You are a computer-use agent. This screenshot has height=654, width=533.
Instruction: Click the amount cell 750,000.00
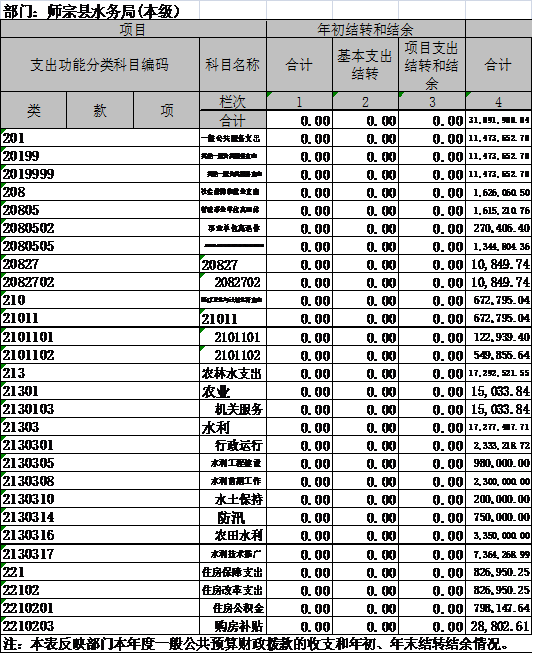coord(498,517)
